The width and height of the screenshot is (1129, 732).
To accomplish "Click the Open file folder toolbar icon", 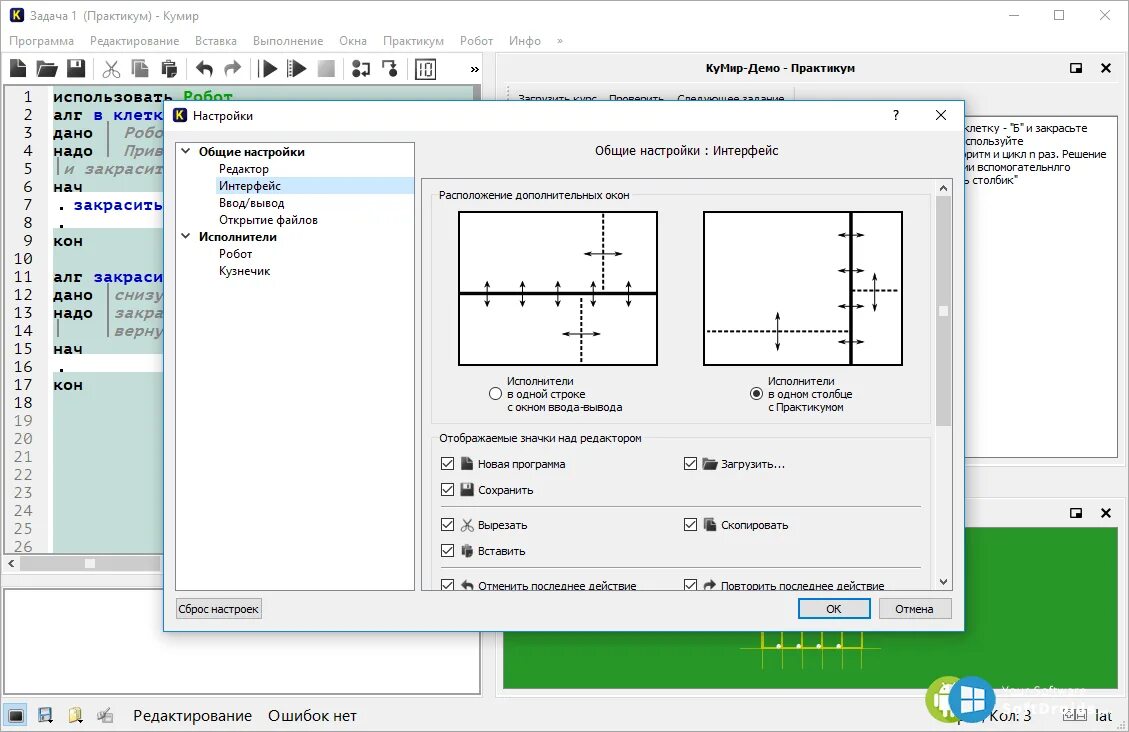I will pyautogui.click(x=47, y=68).
